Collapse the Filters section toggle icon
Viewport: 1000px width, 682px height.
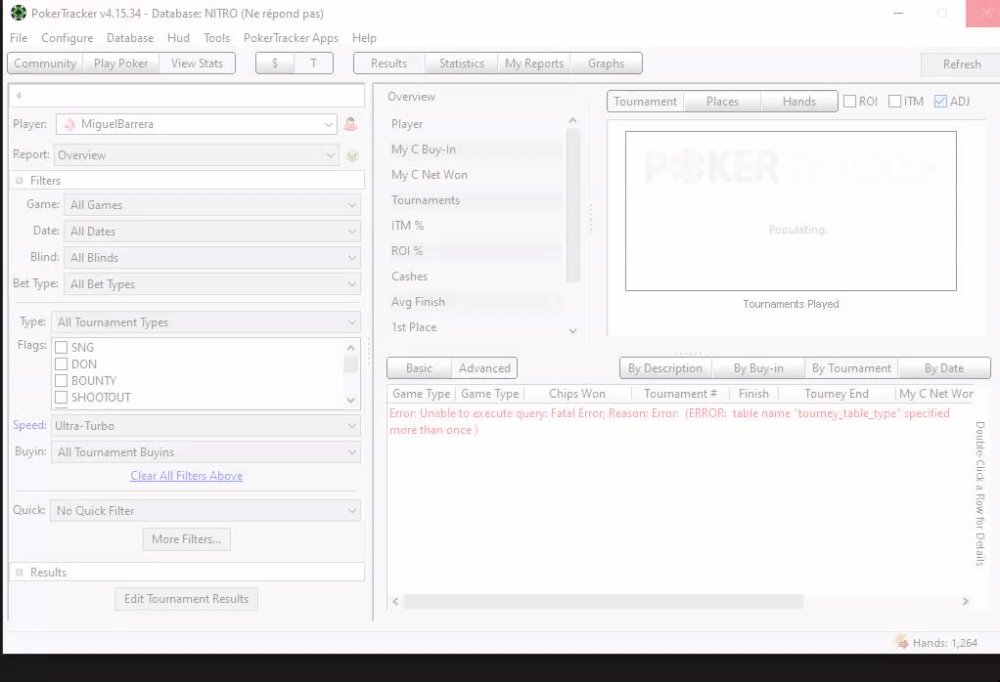click(19, 181)
